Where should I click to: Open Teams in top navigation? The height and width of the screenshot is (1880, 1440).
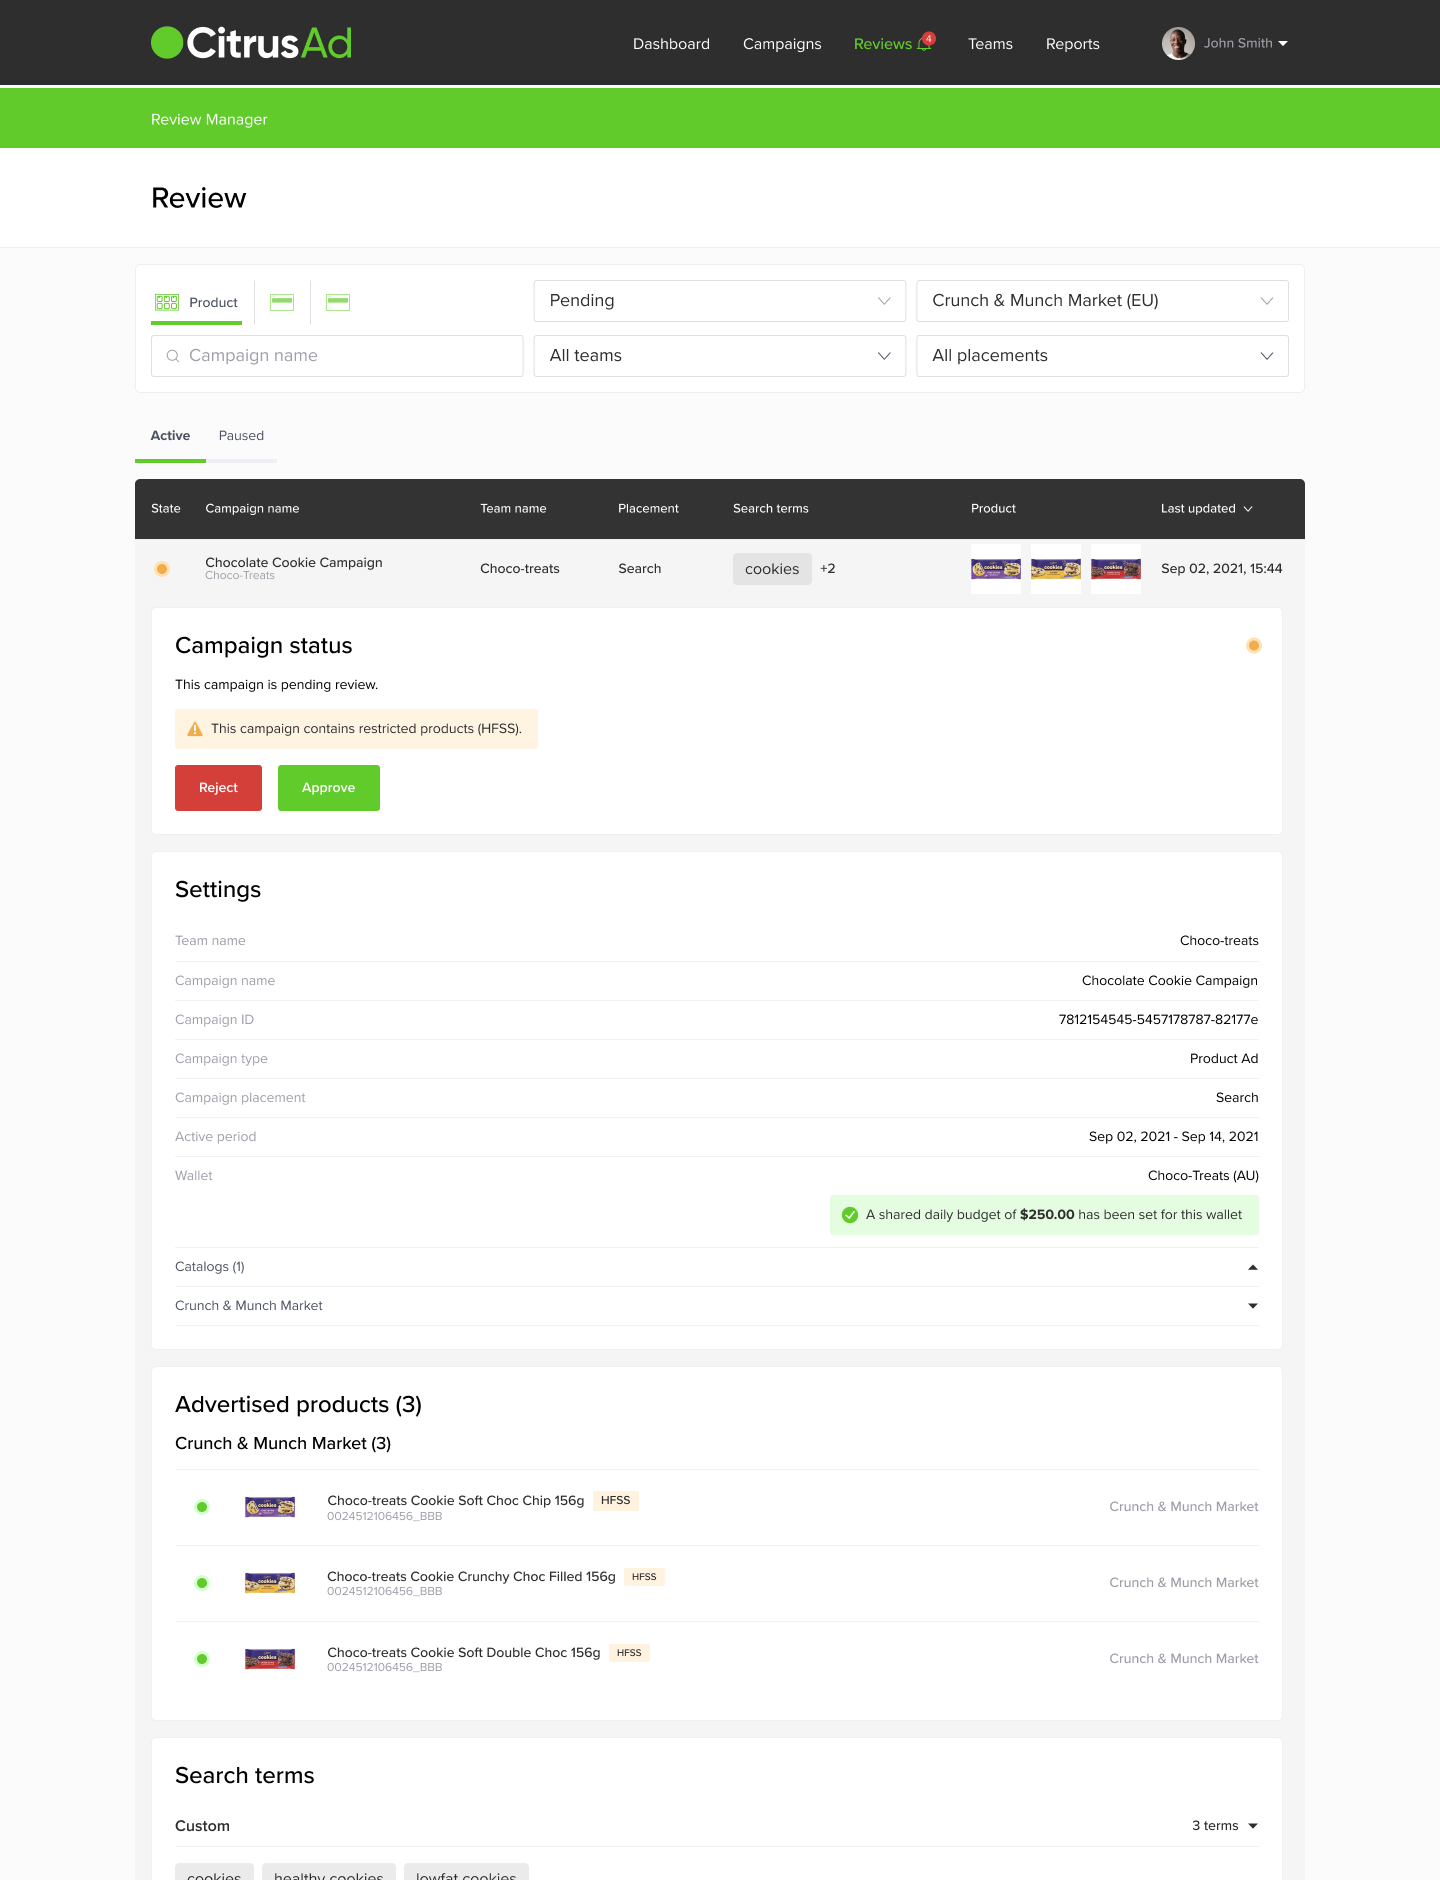990,44
